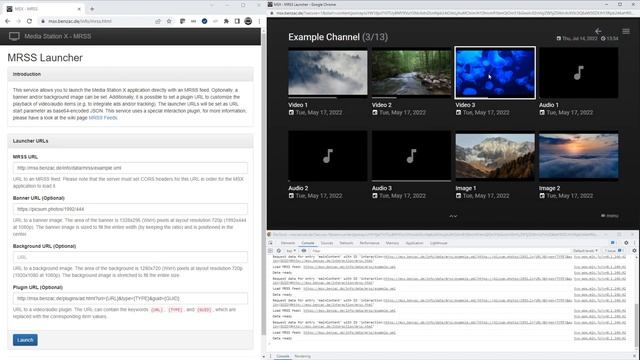Click the browser back arrow in left window
640x360 pixels.
8,21
